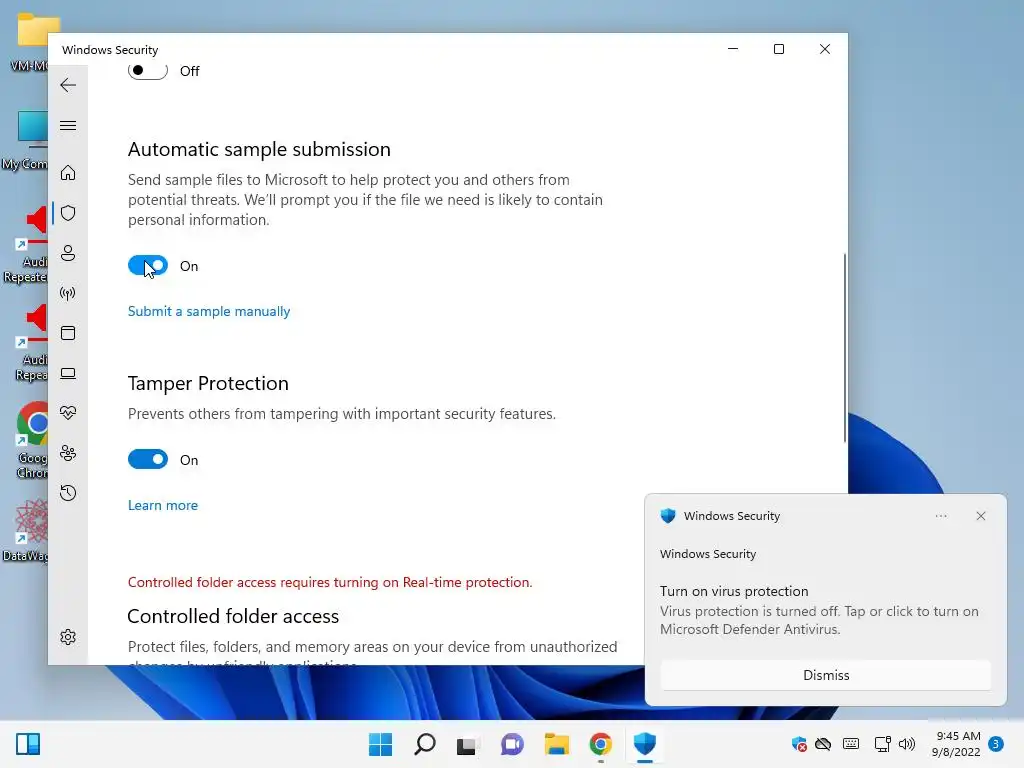
Task: Open Device performance & health heart icon
Action: click(68, 413)
